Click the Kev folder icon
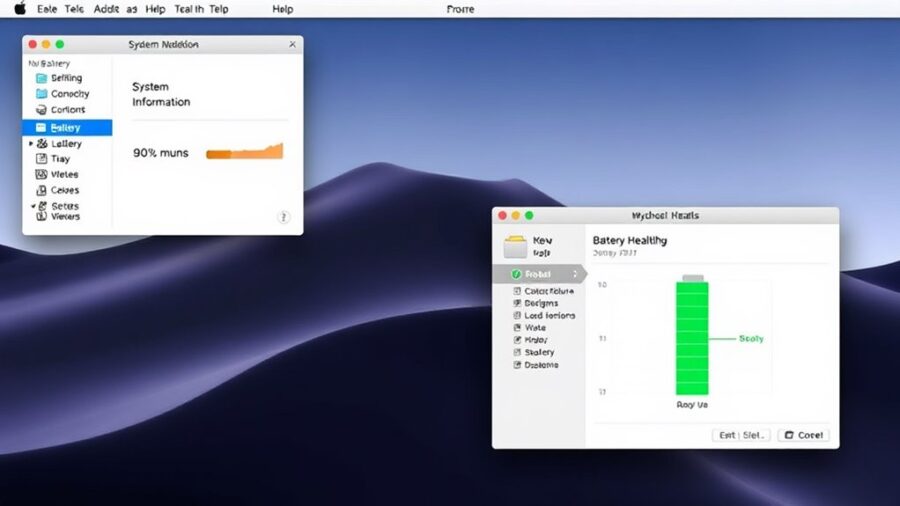The image size is (900, 506). point(516,247)
